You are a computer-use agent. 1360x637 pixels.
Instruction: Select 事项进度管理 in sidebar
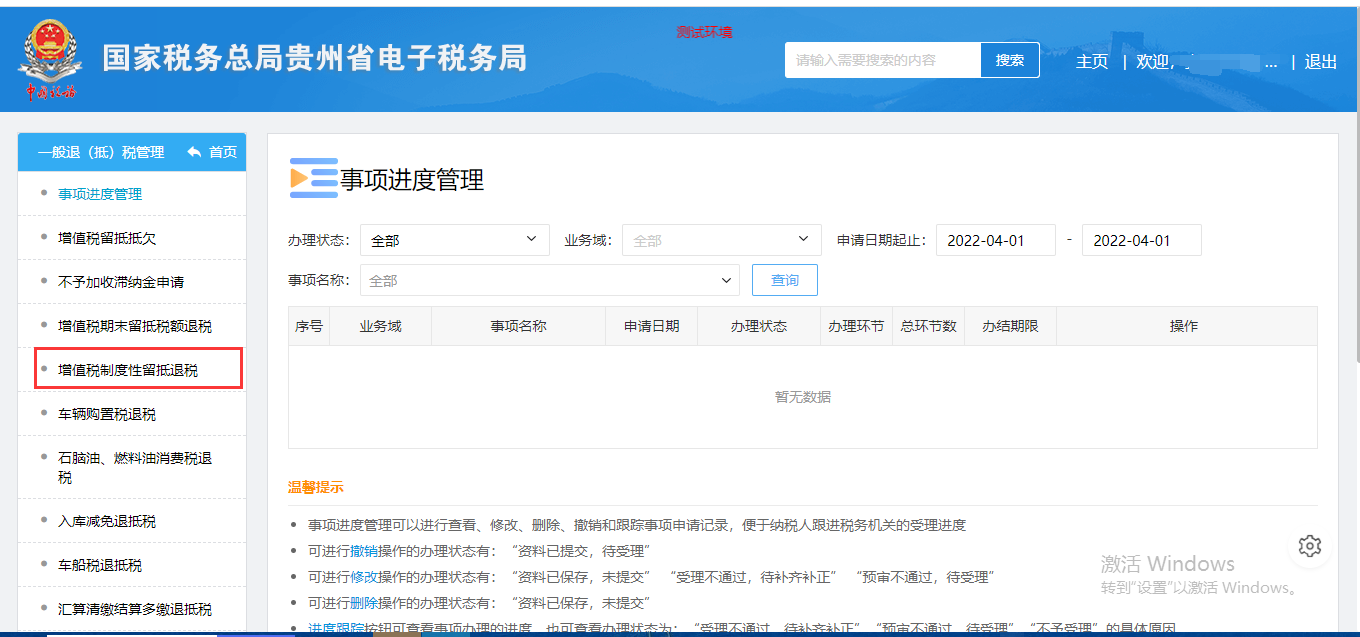pos(100,194)
